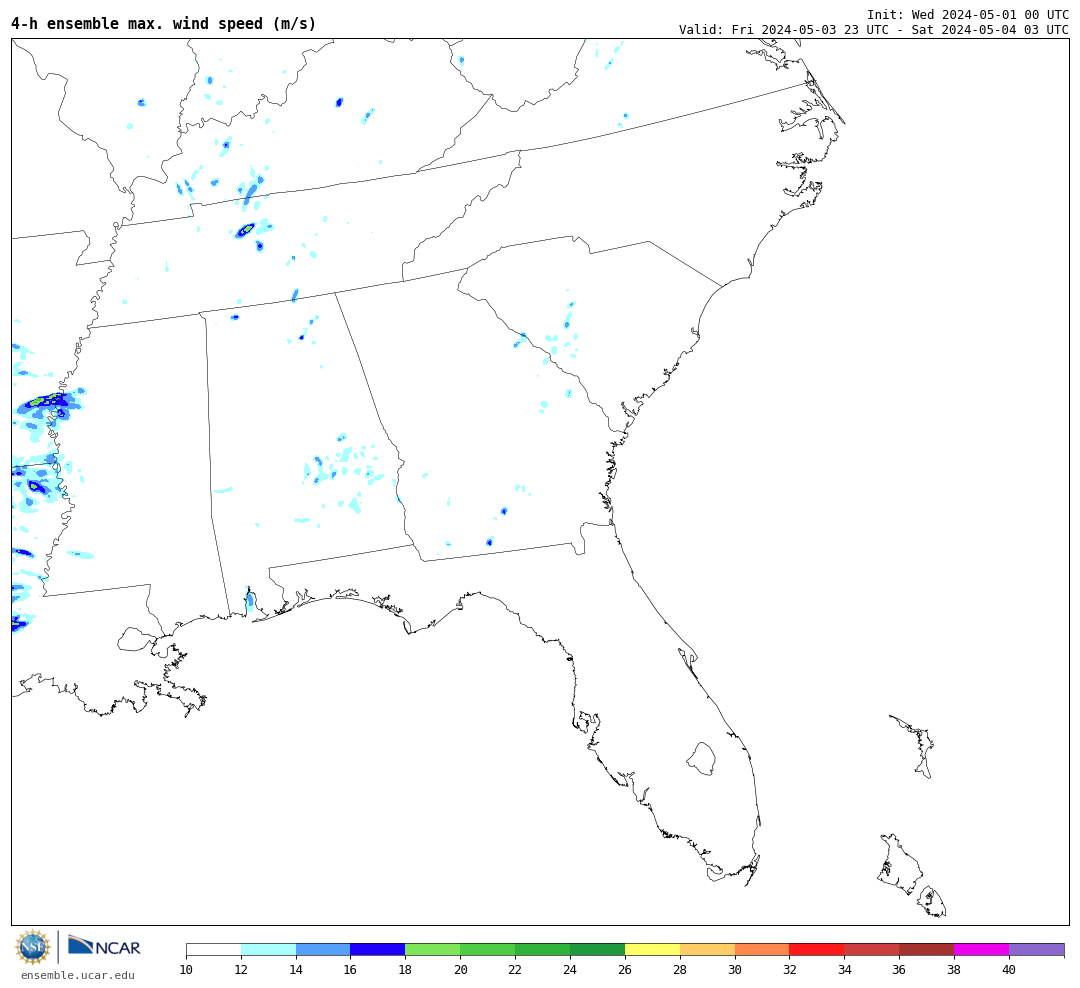Click the colorbar tick label 40
1080x988 pixels.
[1009, 969]
